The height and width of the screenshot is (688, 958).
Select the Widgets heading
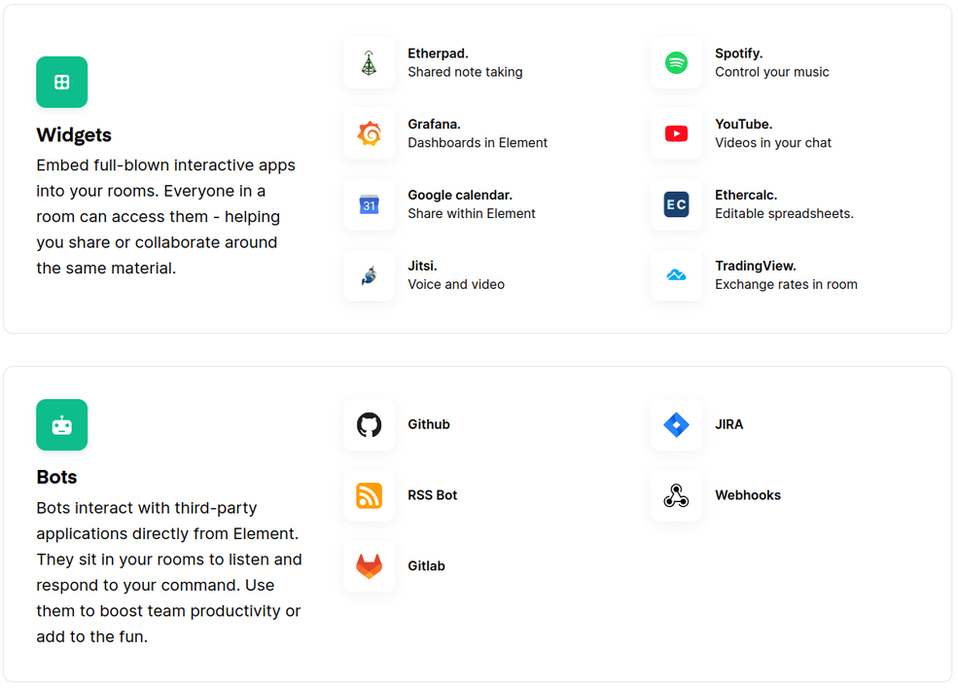74,135
